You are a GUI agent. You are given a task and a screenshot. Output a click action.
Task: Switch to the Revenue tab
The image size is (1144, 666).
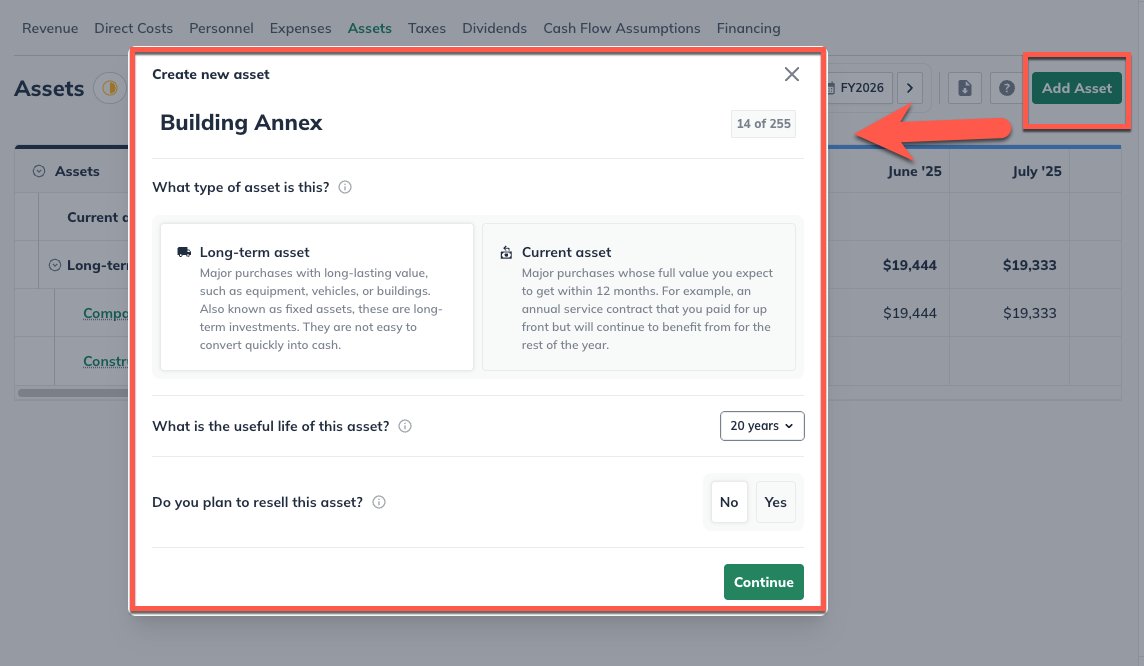[50, 28]
